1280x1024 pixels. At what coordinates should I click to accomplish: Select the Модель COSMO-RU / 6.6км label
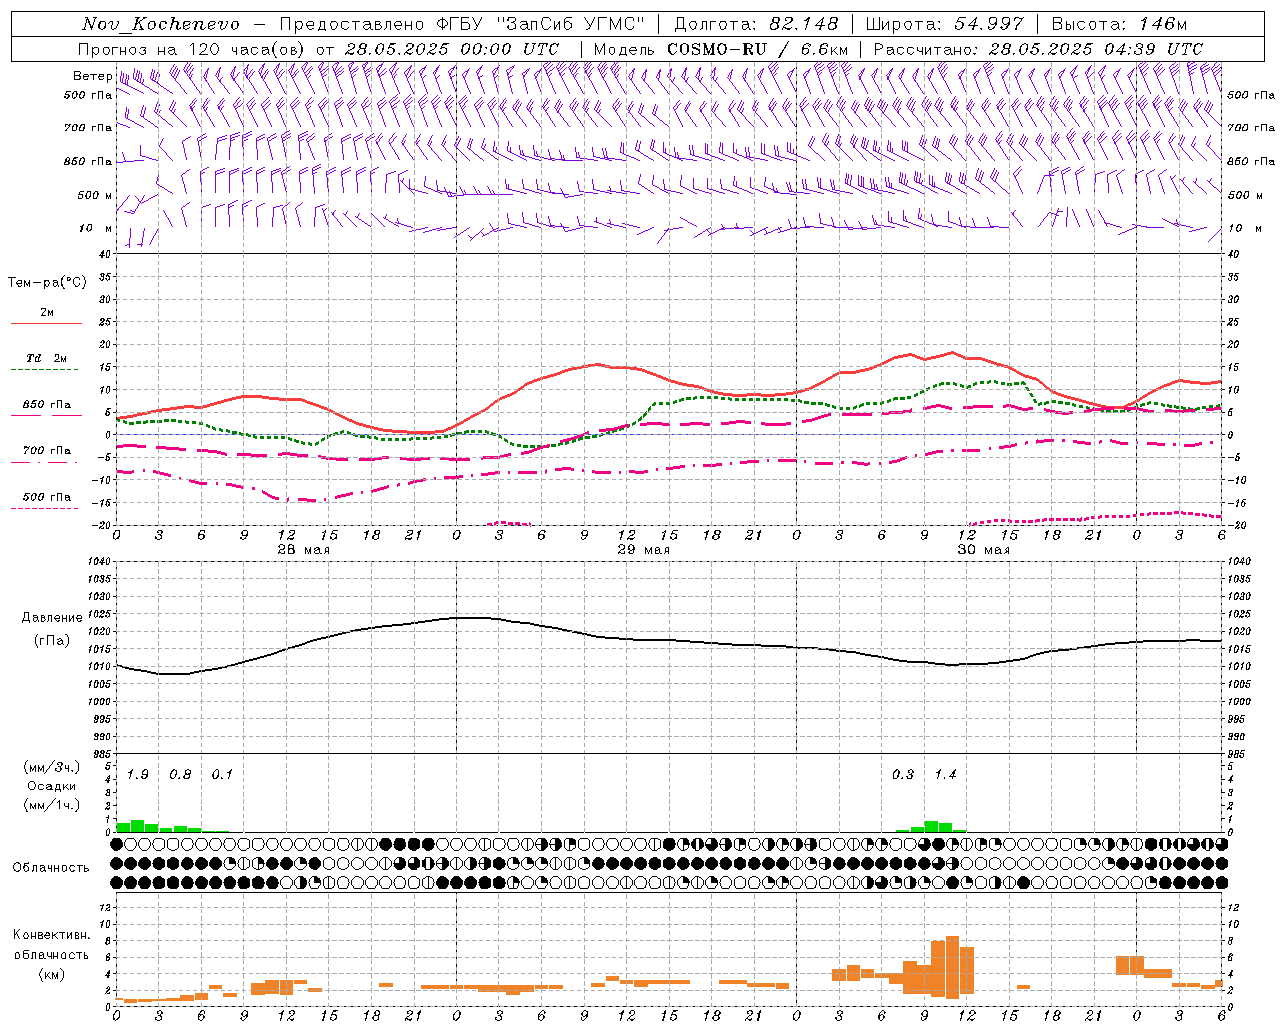point(721,49)
